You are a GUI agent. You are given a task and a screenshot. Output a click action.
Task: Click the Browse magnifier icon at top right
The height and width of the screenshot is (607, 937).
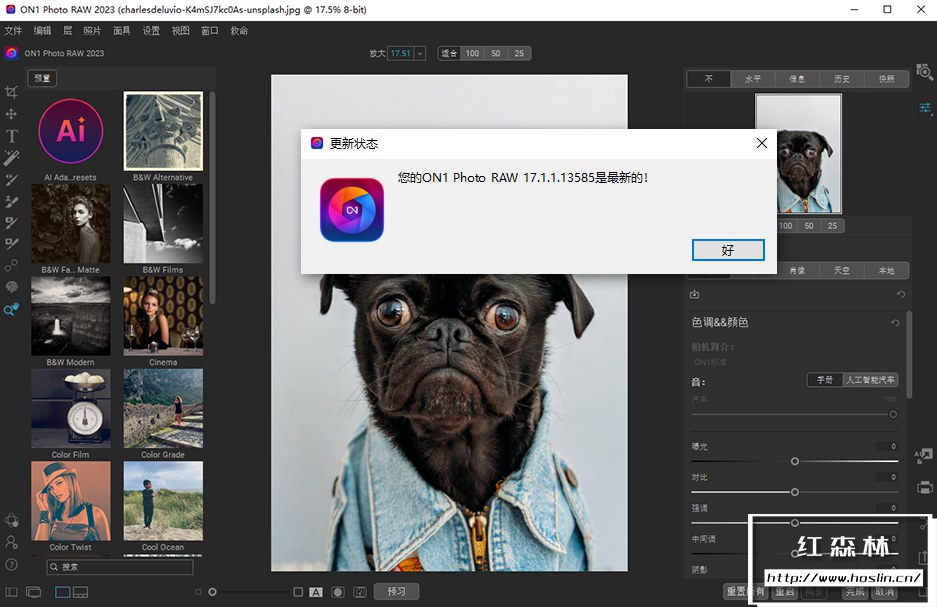tap(924, 72)
